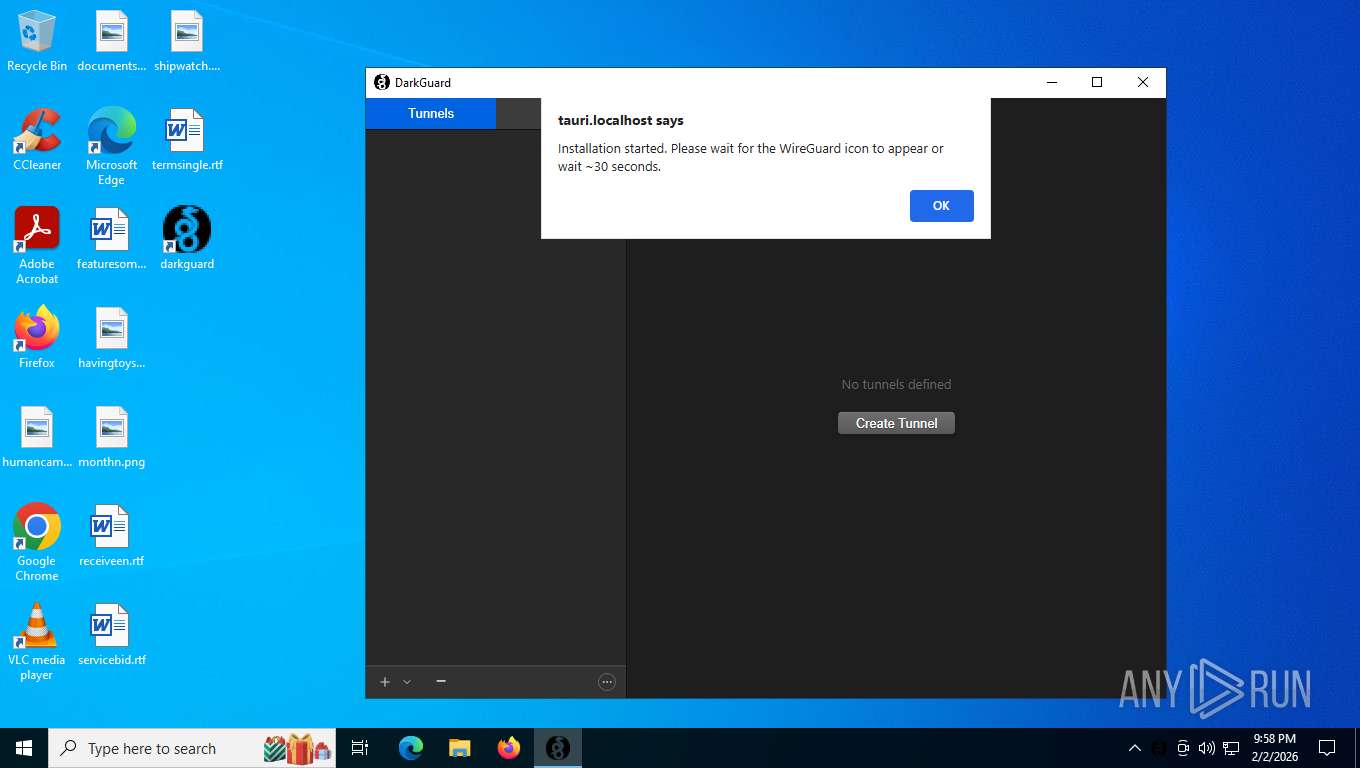
Task: Launch Firefox from the taskbar
Action: point(509,748)
